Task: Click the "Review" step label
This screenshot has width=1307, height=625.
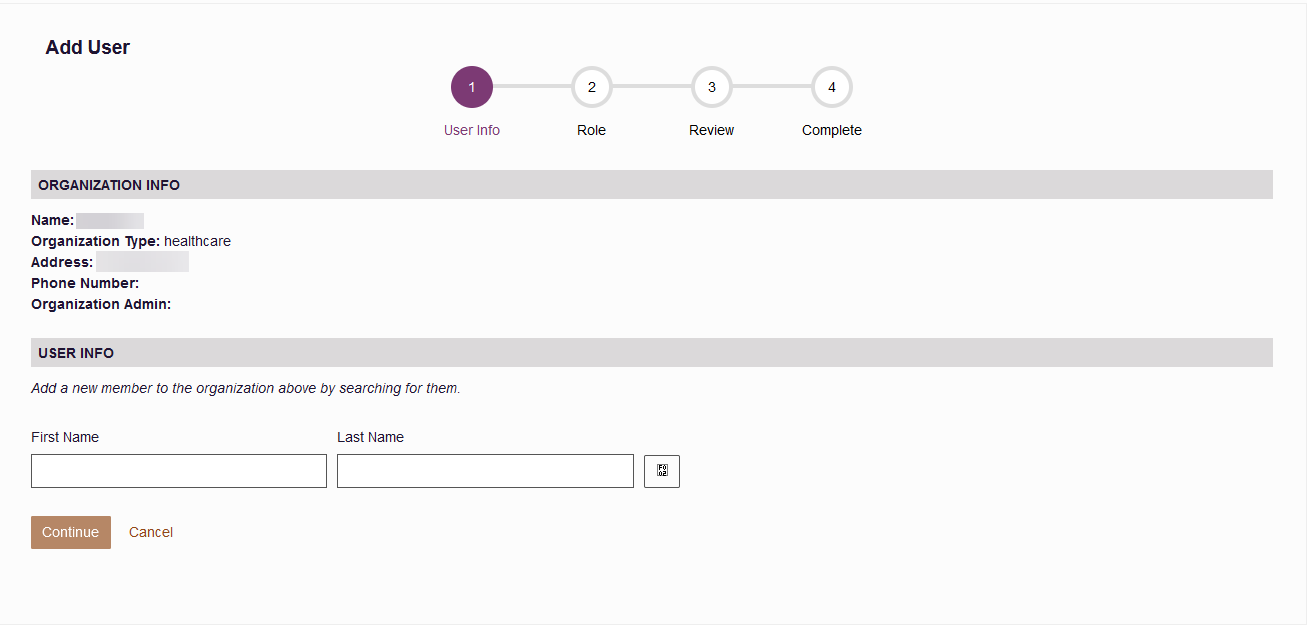Action: (x=712, y=130)
